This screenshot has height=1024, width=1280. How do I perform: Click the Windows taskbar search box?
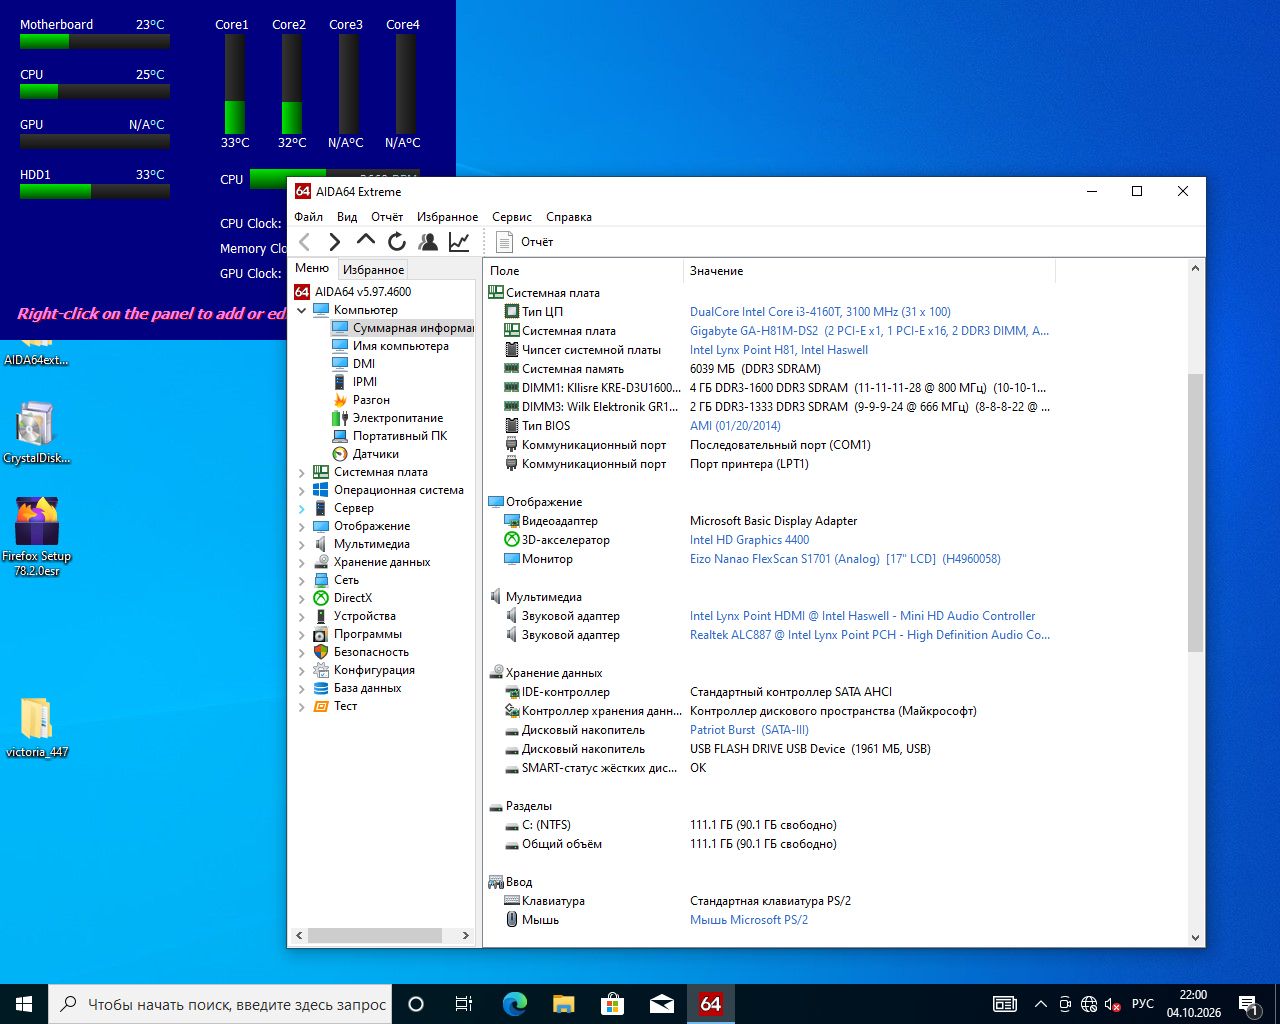tap(222, 1004)
